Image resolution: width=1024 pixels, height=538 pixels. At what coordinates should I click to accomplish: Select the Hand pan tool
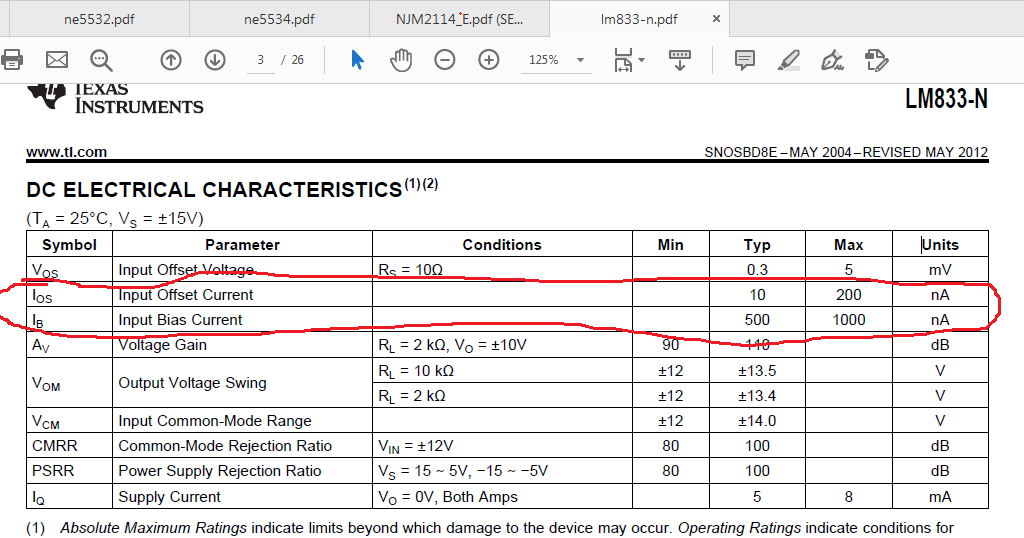401,60
